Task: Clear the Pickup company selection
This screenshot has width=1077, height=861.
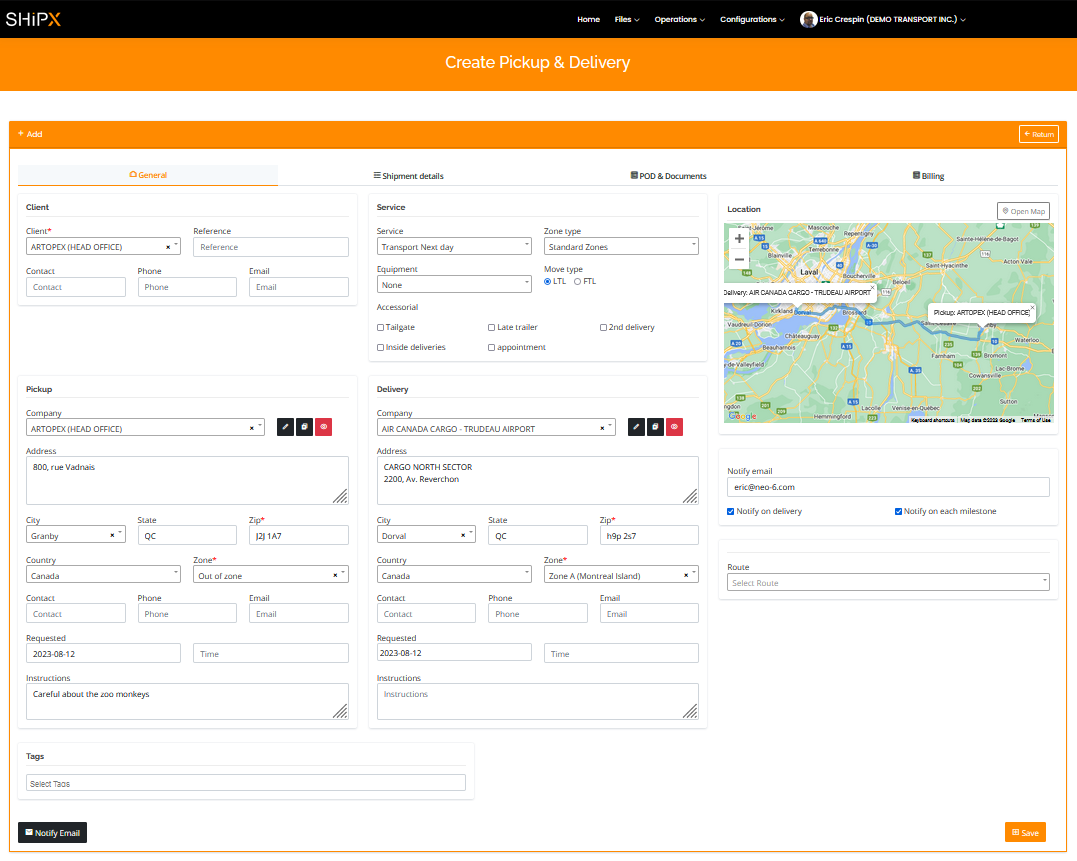Action: pyautogui.click(x=251, y=428)
